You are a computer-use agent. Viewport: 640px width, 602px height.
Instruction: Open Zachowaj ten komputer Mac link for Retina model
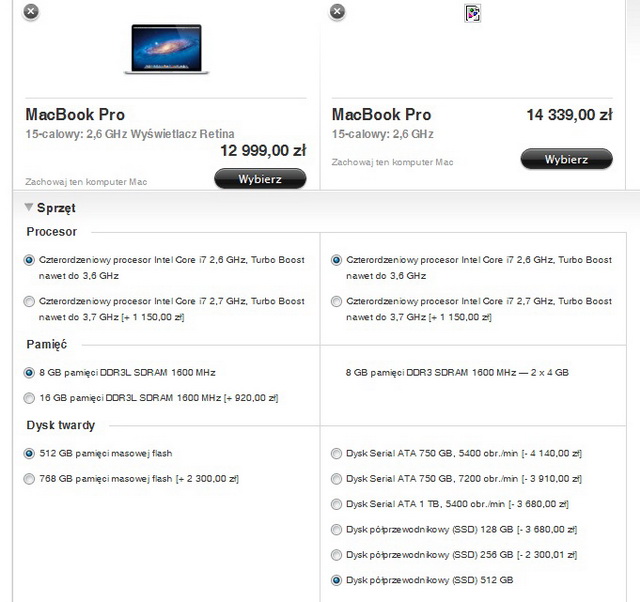pos(86,182)
